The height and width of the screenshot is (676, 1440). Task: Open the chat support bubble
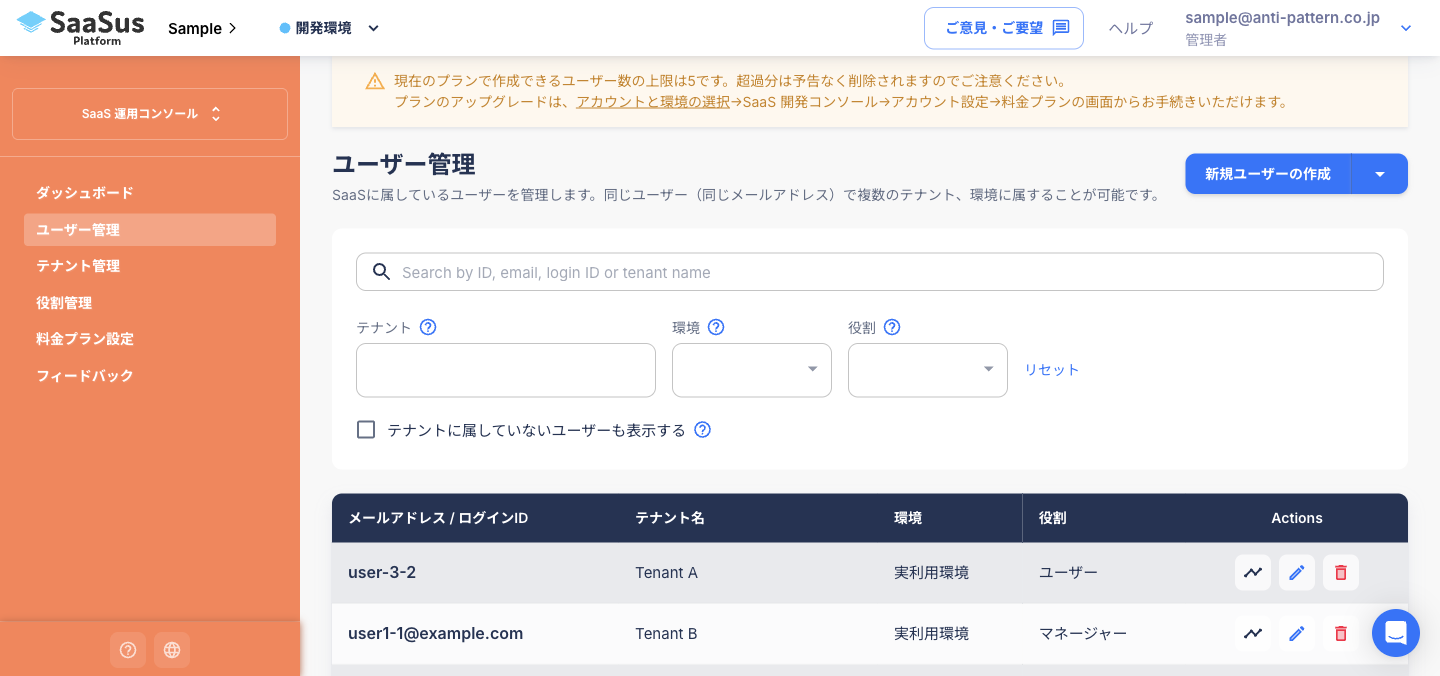coord(1396,633)
